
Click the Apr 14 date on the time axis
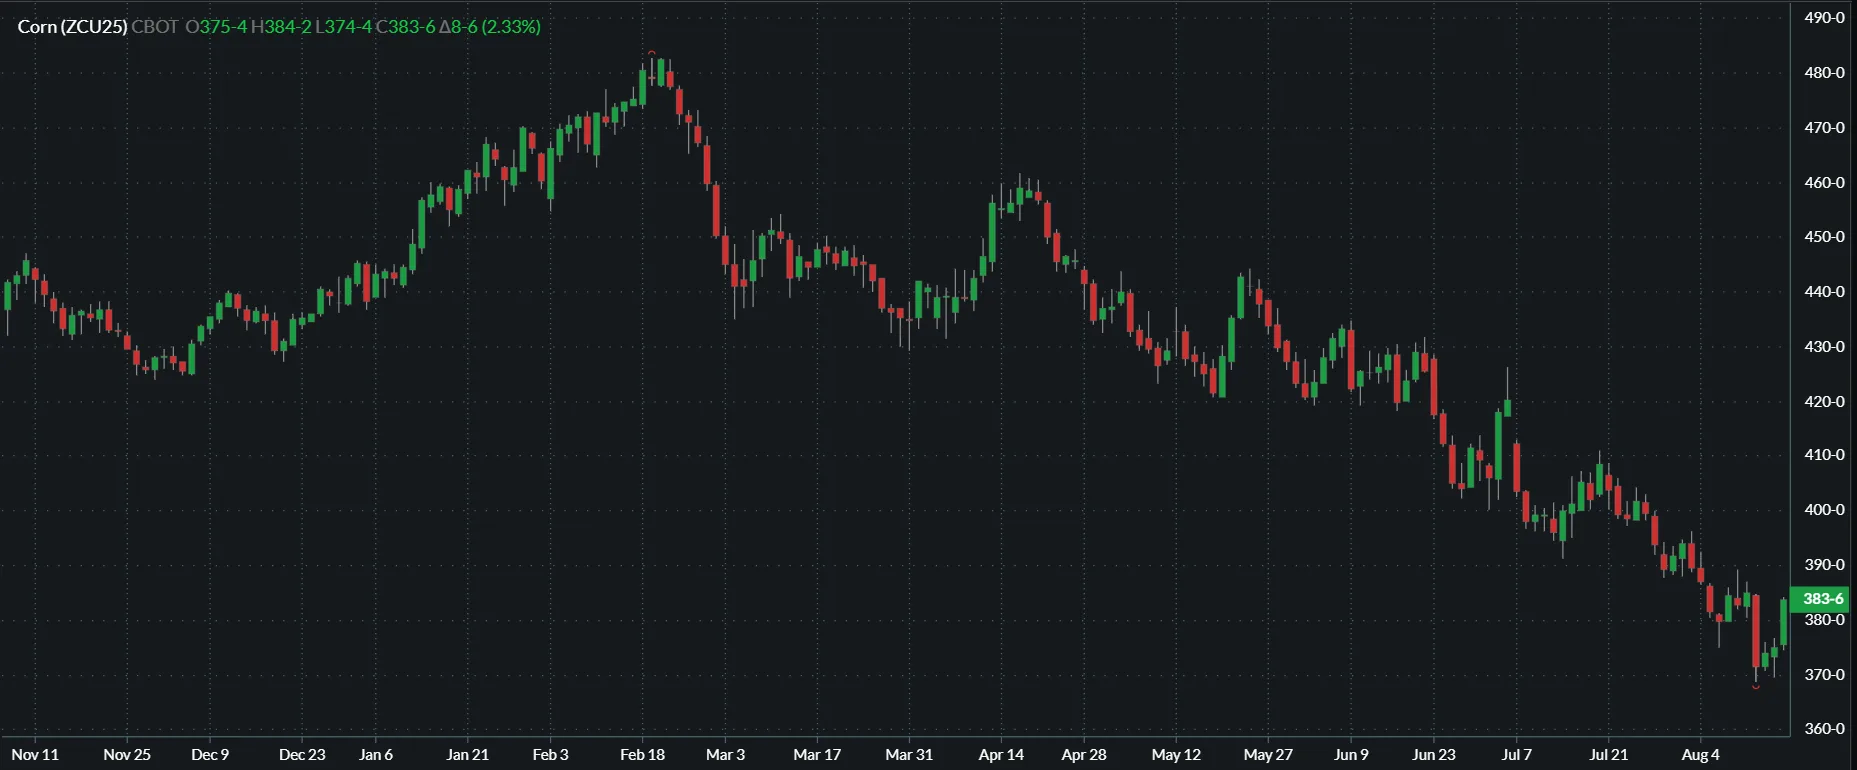(1001, 755)
